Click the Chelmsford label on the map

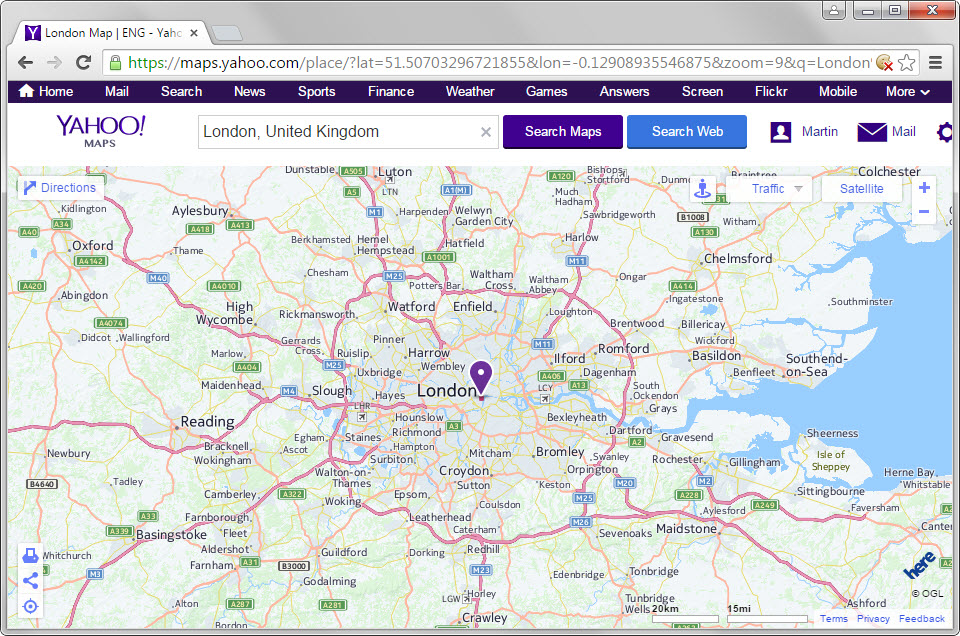pyautogui.click(x=738, y=258)
